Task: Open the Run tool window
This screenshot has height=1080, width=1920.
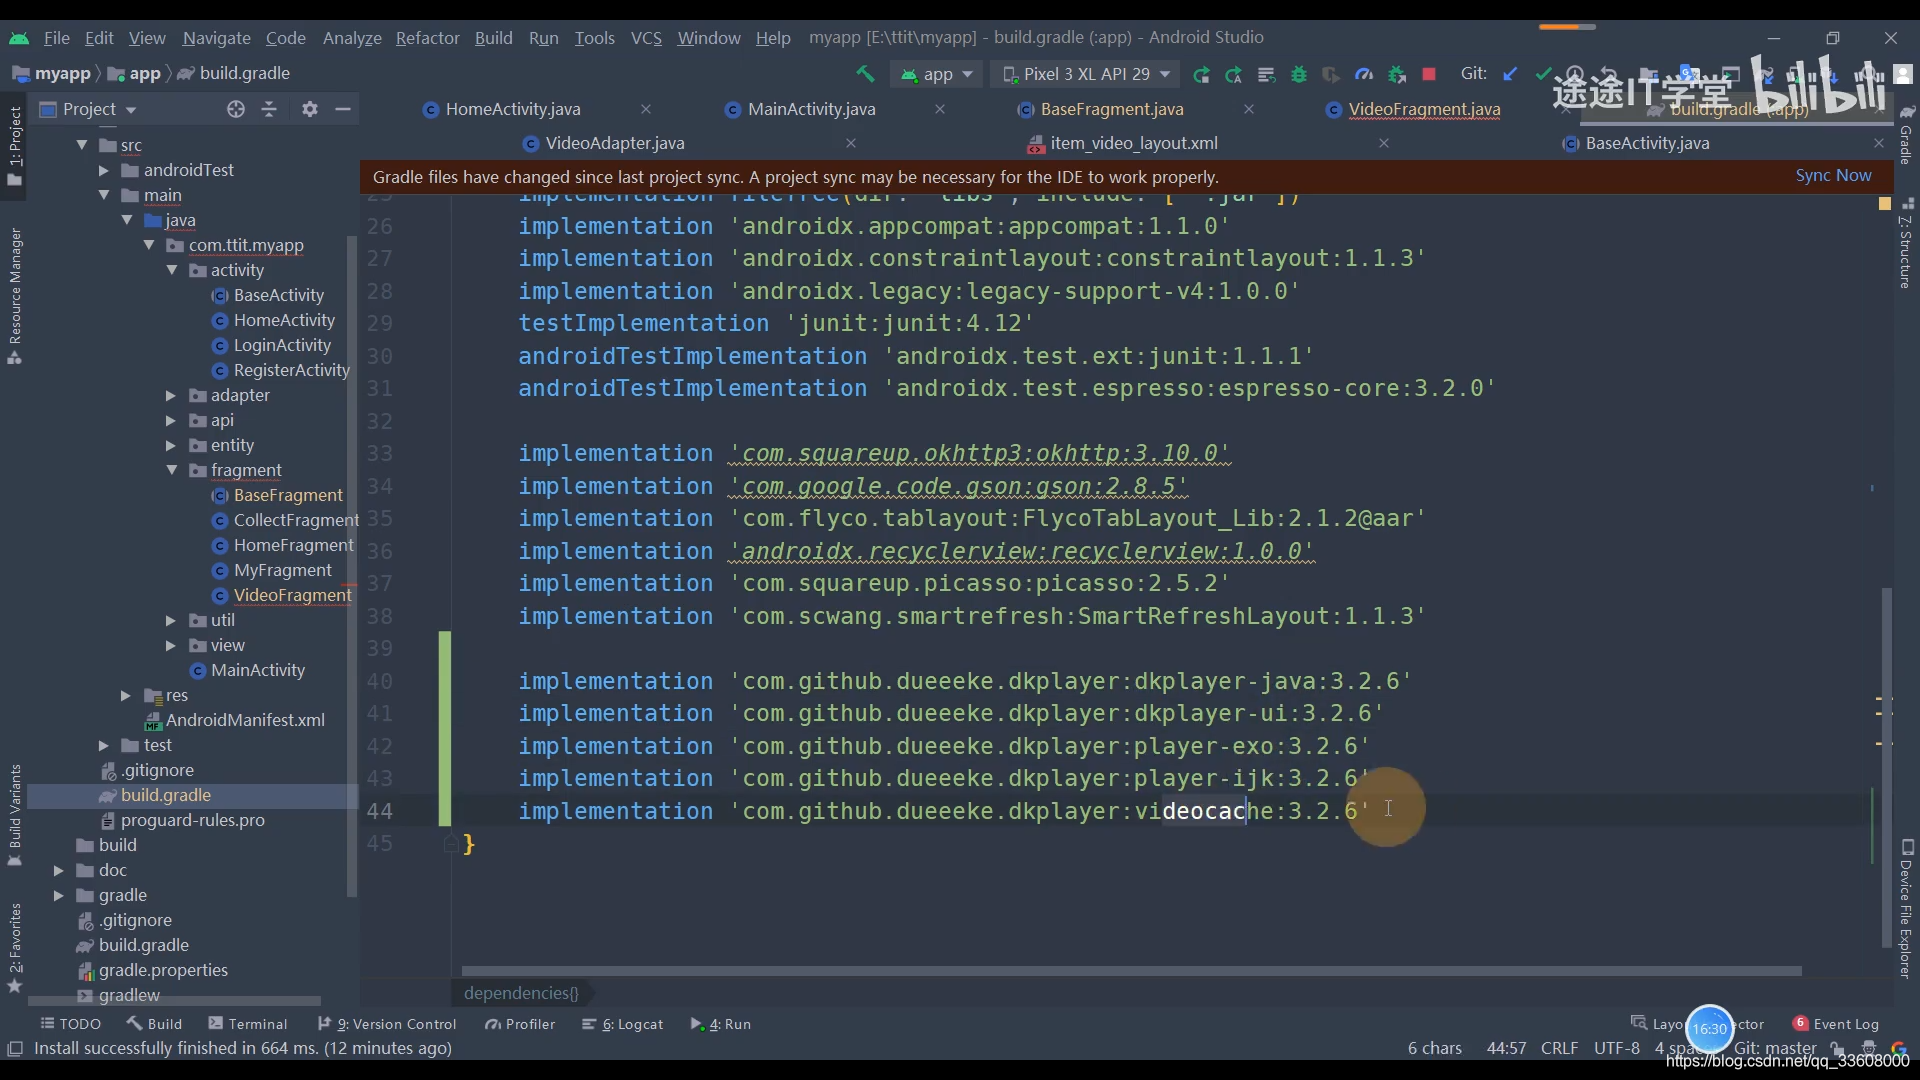Action: (x=721, y=1024)
